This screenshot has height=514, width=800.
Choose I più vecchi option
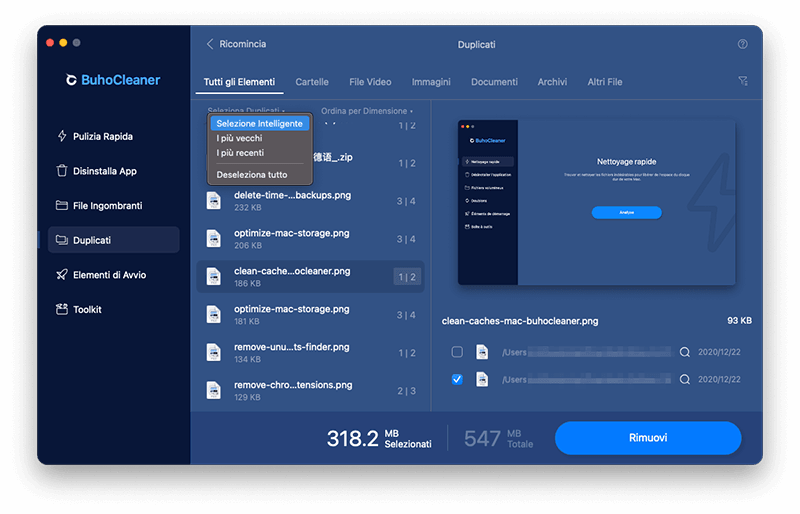(x=239, y=138)
